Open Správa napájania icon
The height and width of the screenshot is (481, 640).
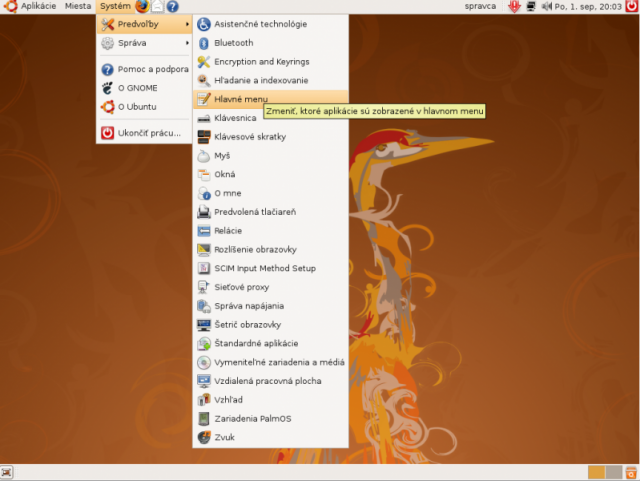point(204,306)
